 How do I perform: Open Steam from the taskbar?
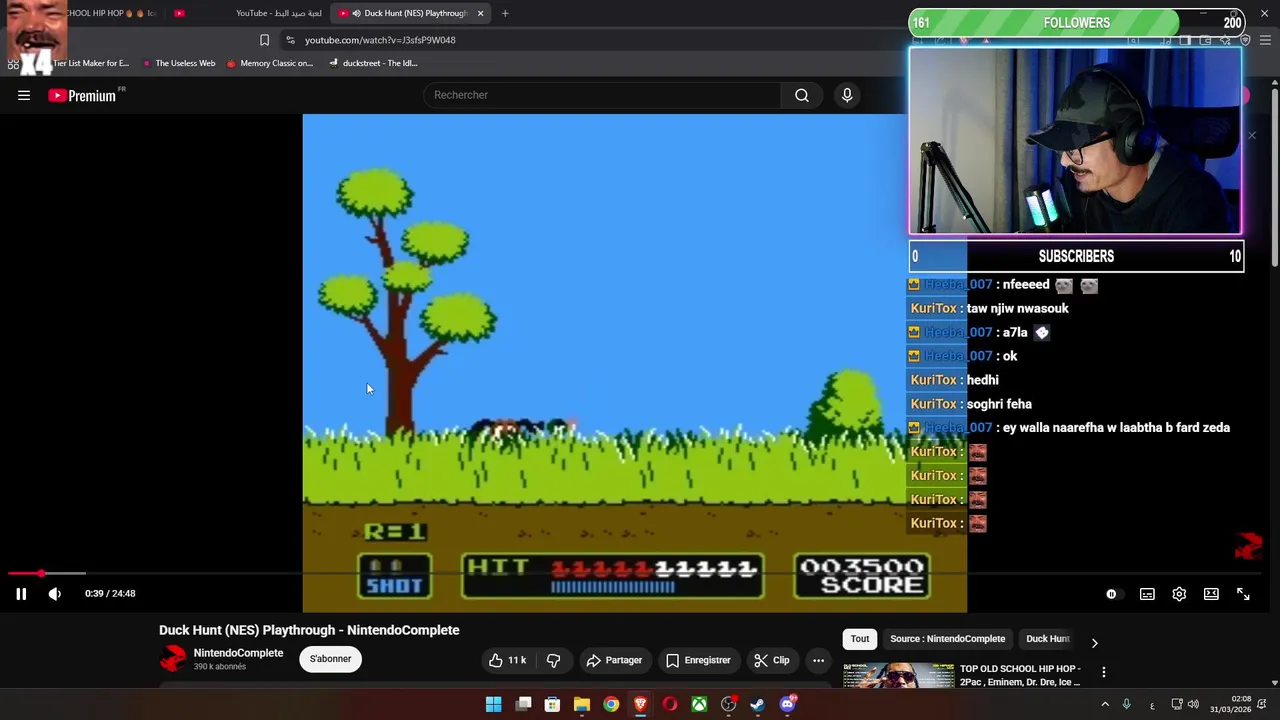tap(758, 705)
